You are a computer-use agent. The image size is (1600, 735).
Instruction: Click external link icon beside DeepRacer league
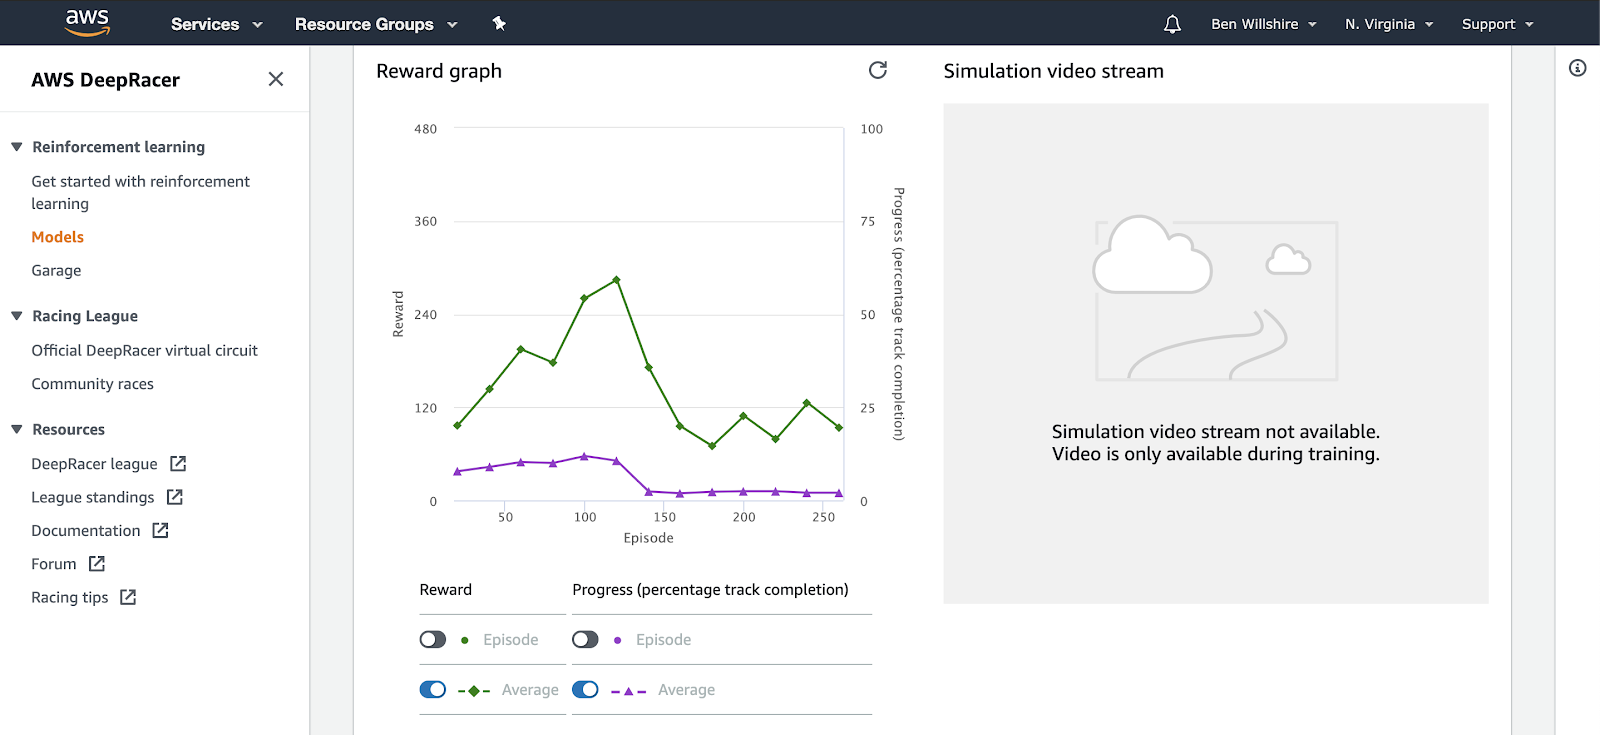click(178, 463)
